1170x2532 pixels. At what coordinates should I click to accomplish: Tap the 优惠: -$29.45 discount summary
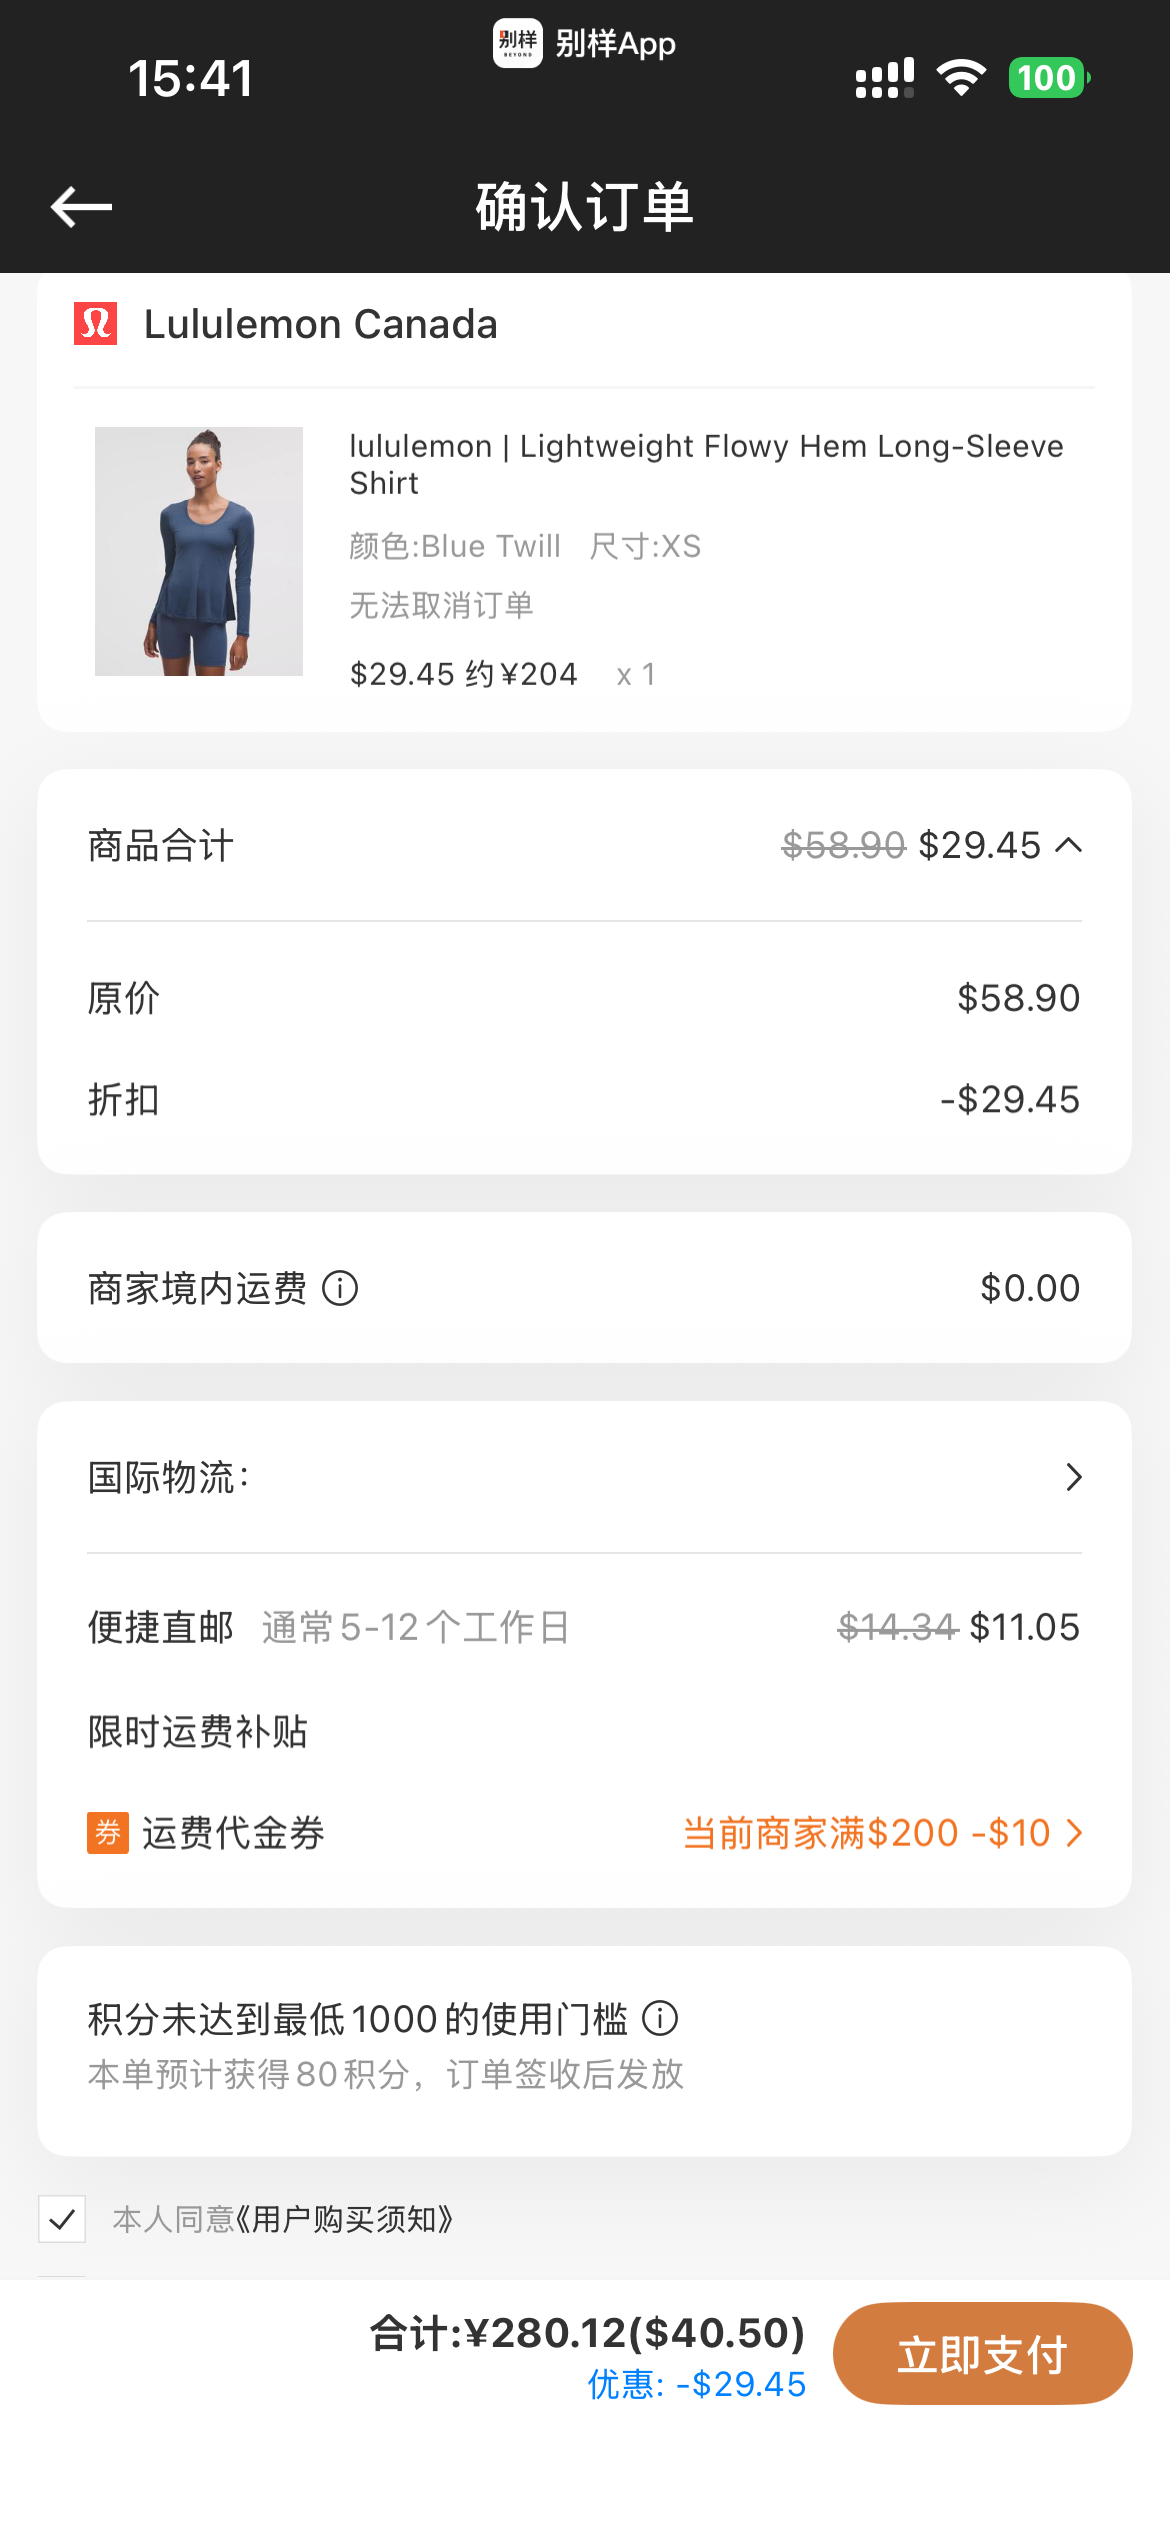[696, 2384]
